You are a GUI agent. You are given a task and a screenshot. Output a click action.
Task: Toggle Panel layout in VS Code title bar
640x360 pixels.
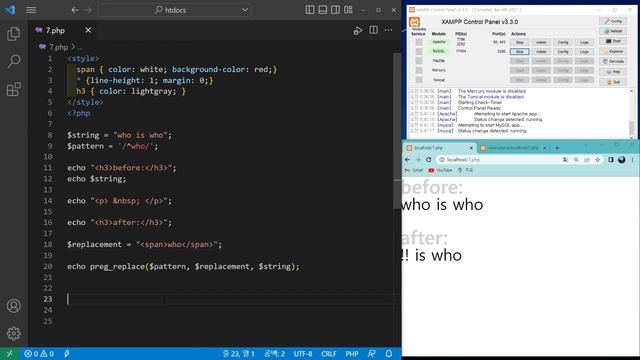tap(322, 10)
